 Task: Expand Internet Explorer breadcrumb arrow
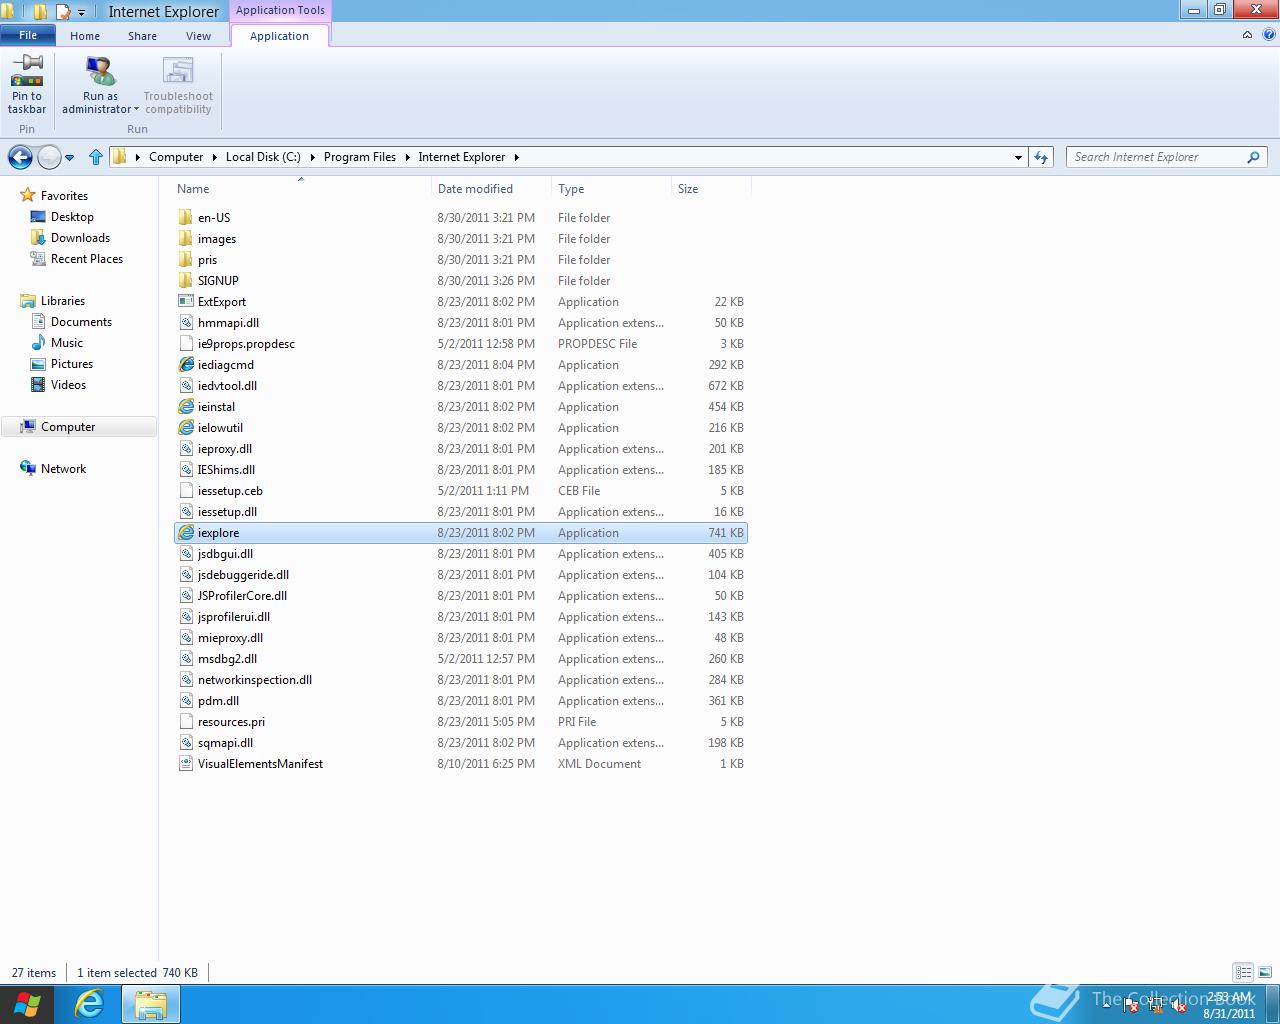(517, 157)
